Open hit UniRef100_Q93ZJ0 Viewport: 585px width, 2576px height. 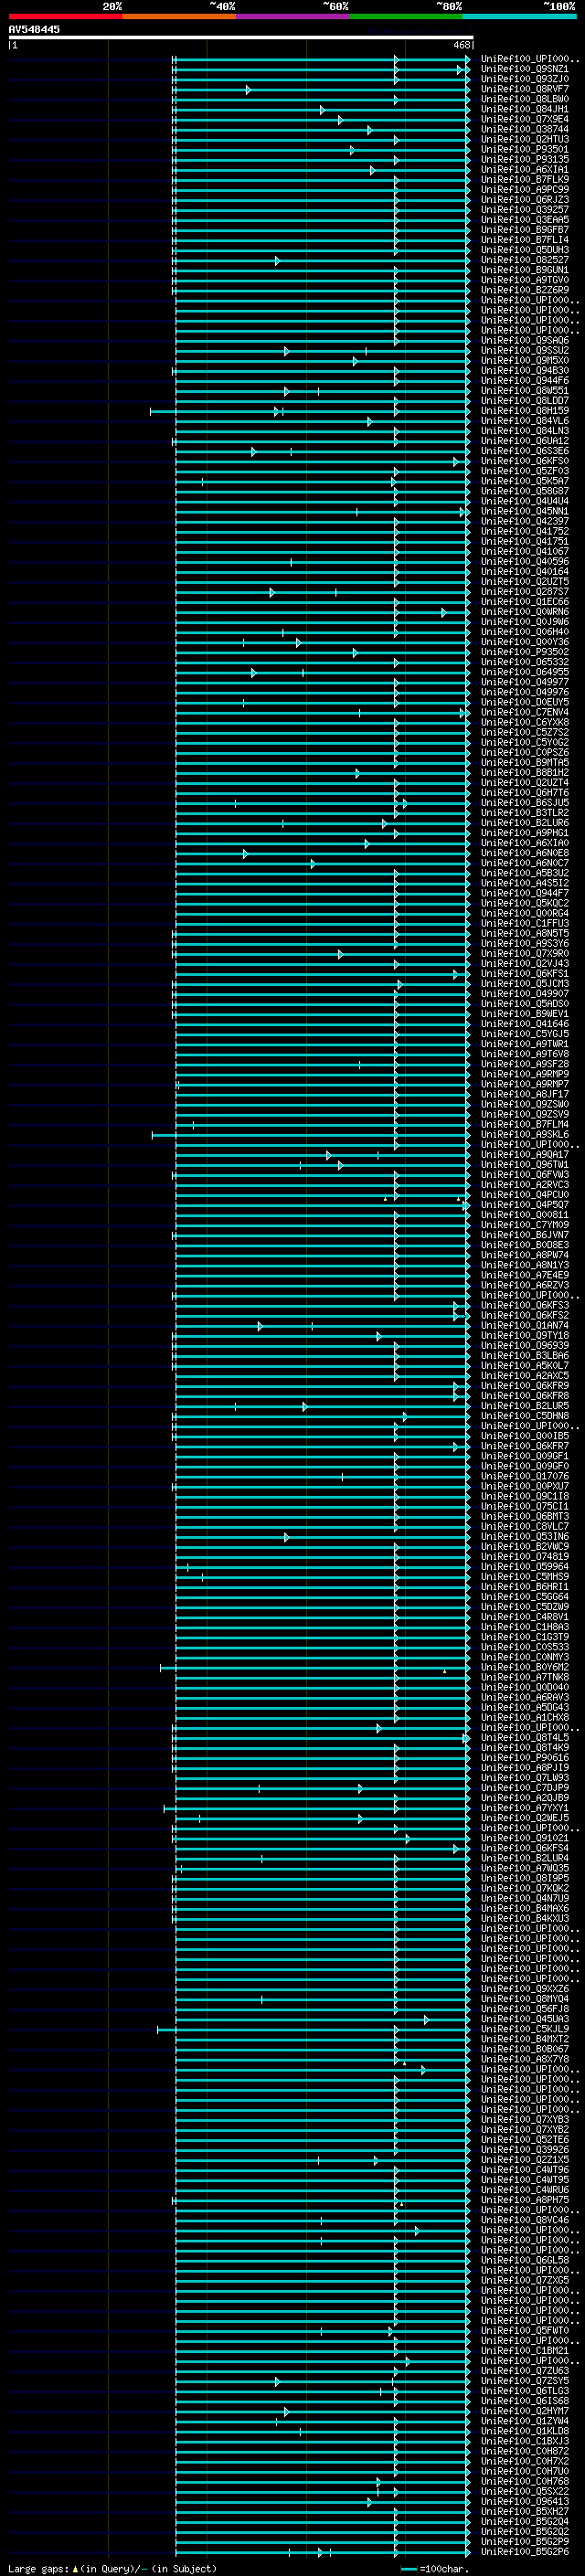[525, 79]
